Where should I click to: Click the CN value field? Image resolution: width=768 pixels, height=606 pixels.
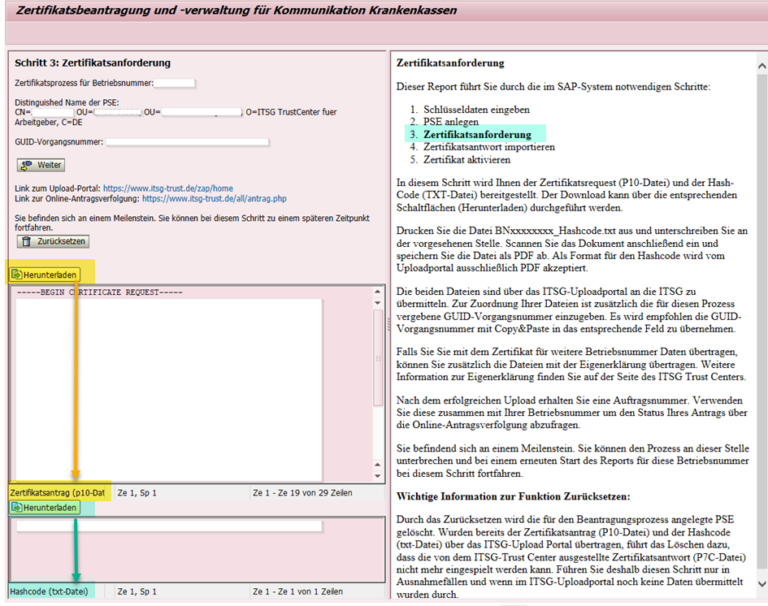(x=52, y=112)
